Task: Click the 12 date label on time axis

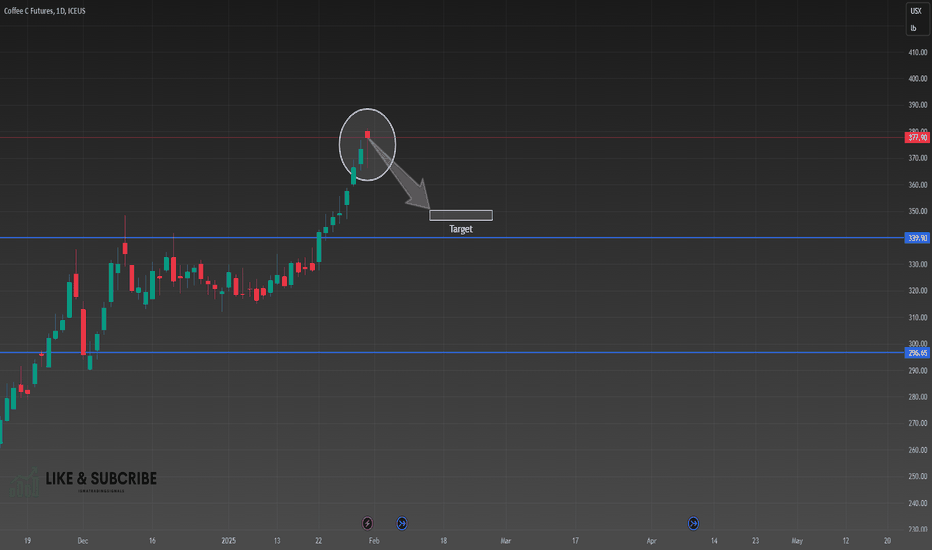Action: click(846, 540)
